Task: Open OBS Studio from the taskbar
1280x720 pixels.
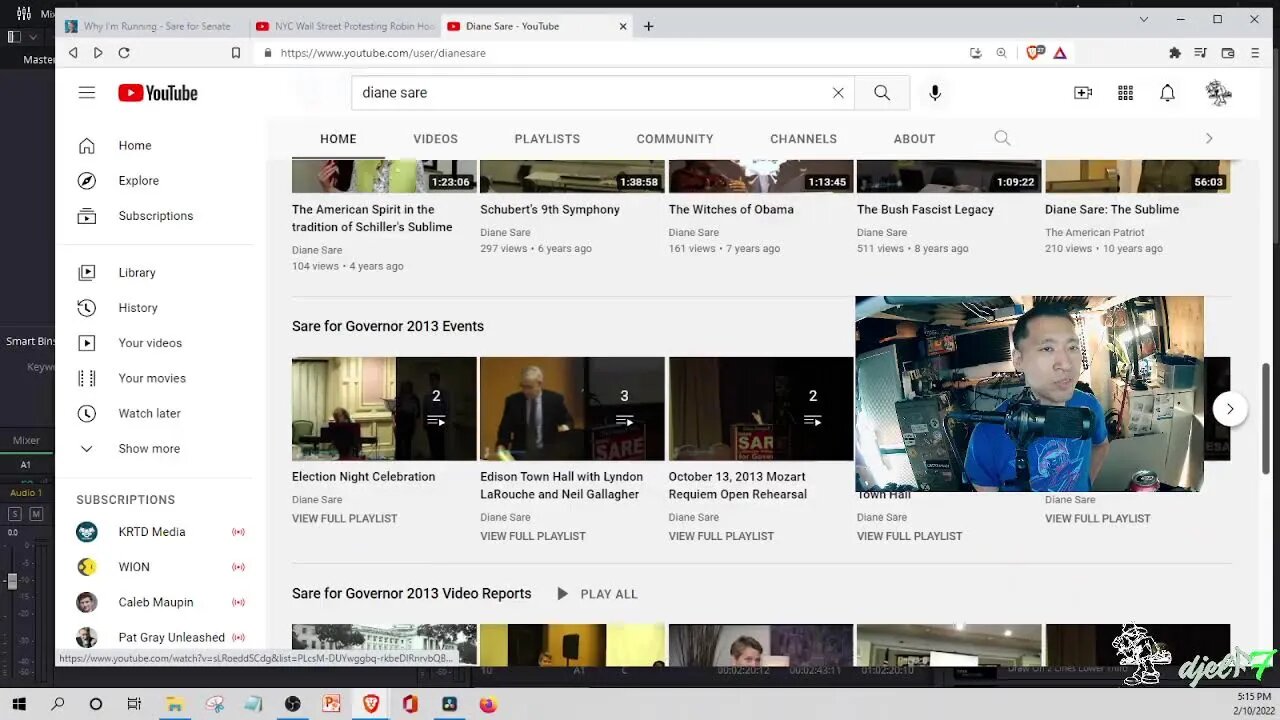Action: [x=292, y=704]
